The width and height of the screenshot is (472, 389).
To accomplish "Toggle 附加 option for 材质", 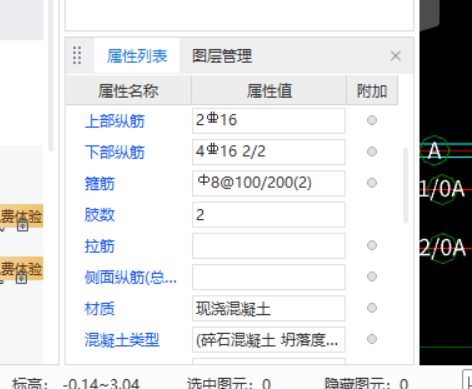I will [372, 308].
